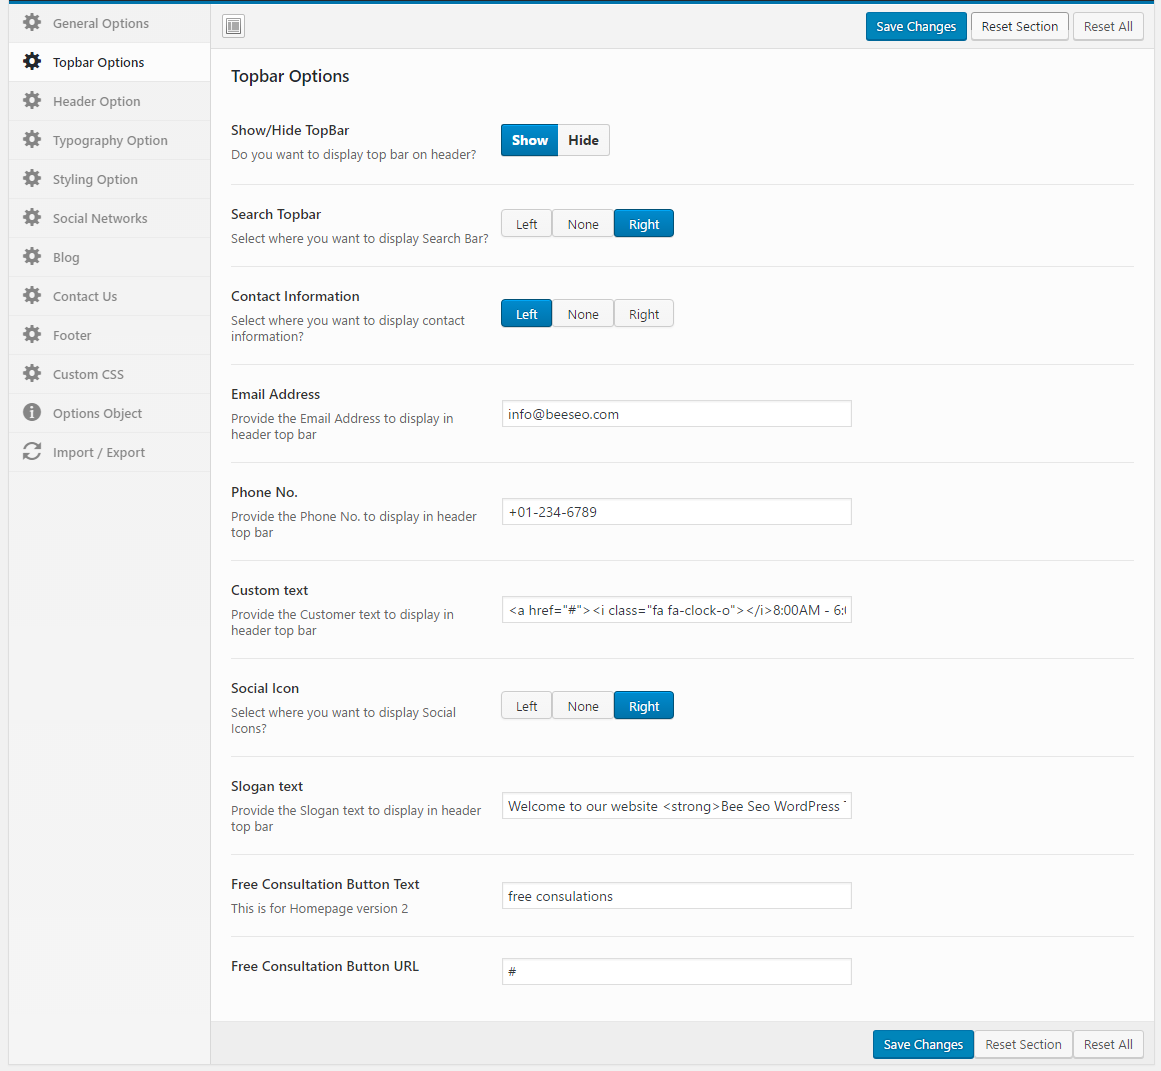The width and height of the screenshot is (1161, 1071).
Task: Open the Styling Option section
Action: coord(95,179)
